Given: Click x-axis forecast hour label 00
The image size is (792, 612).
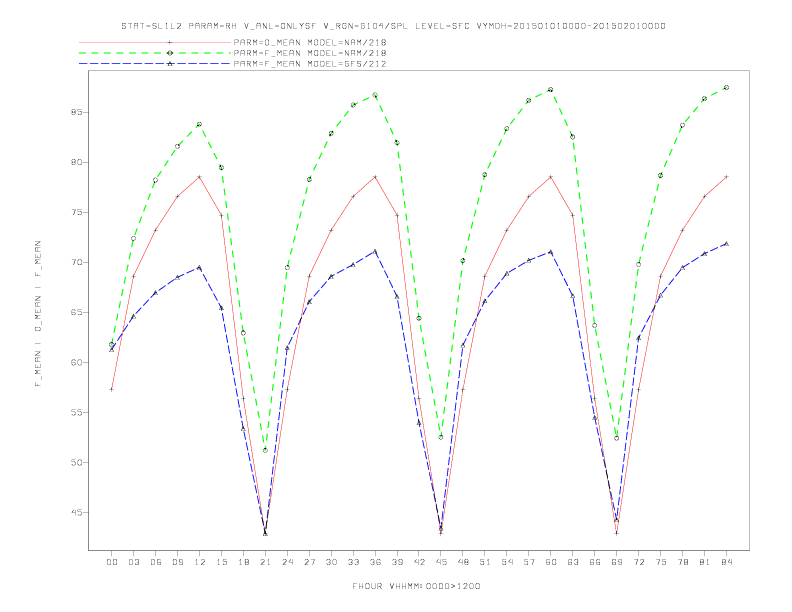Looking at the screenshot, I should tap(112, 562).
